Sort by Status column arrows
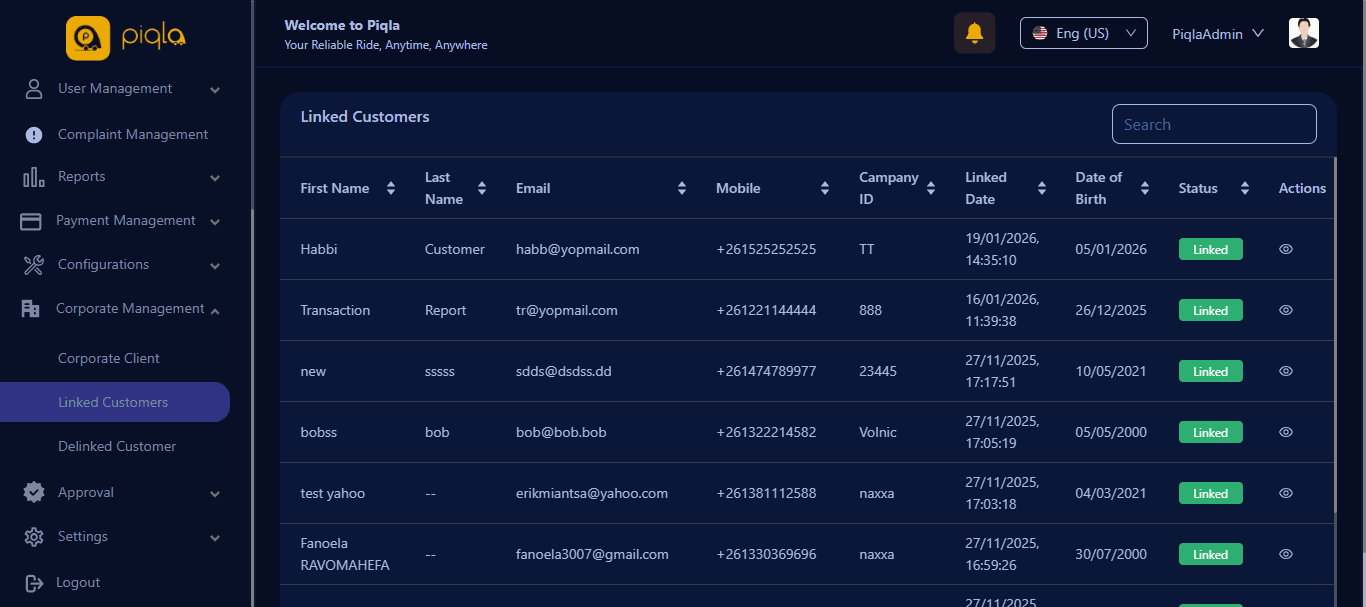Viewport: 1366px width, 607px height. pos(1245,188)
